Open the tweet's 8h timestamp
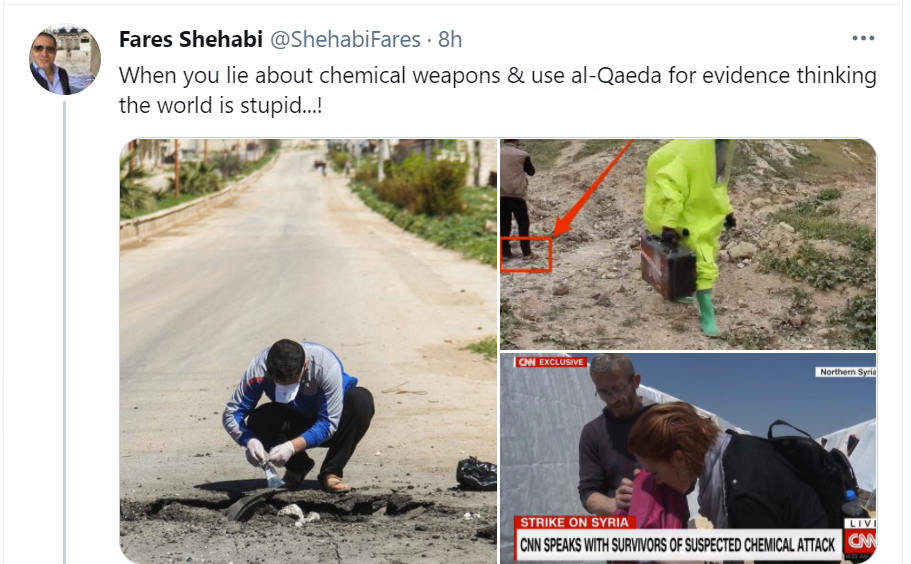This screenshot has width=911, height=564. [x=450, y=39]
